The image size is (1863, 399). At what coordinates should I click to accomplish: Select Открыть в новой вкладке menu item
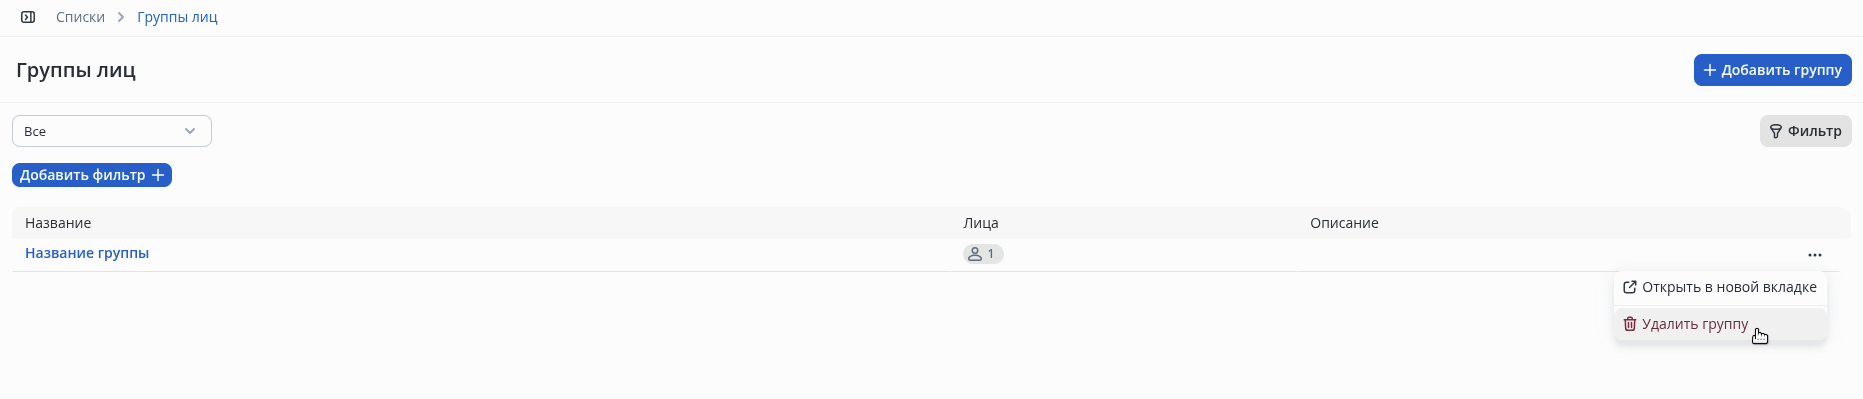coord(1720,287)
